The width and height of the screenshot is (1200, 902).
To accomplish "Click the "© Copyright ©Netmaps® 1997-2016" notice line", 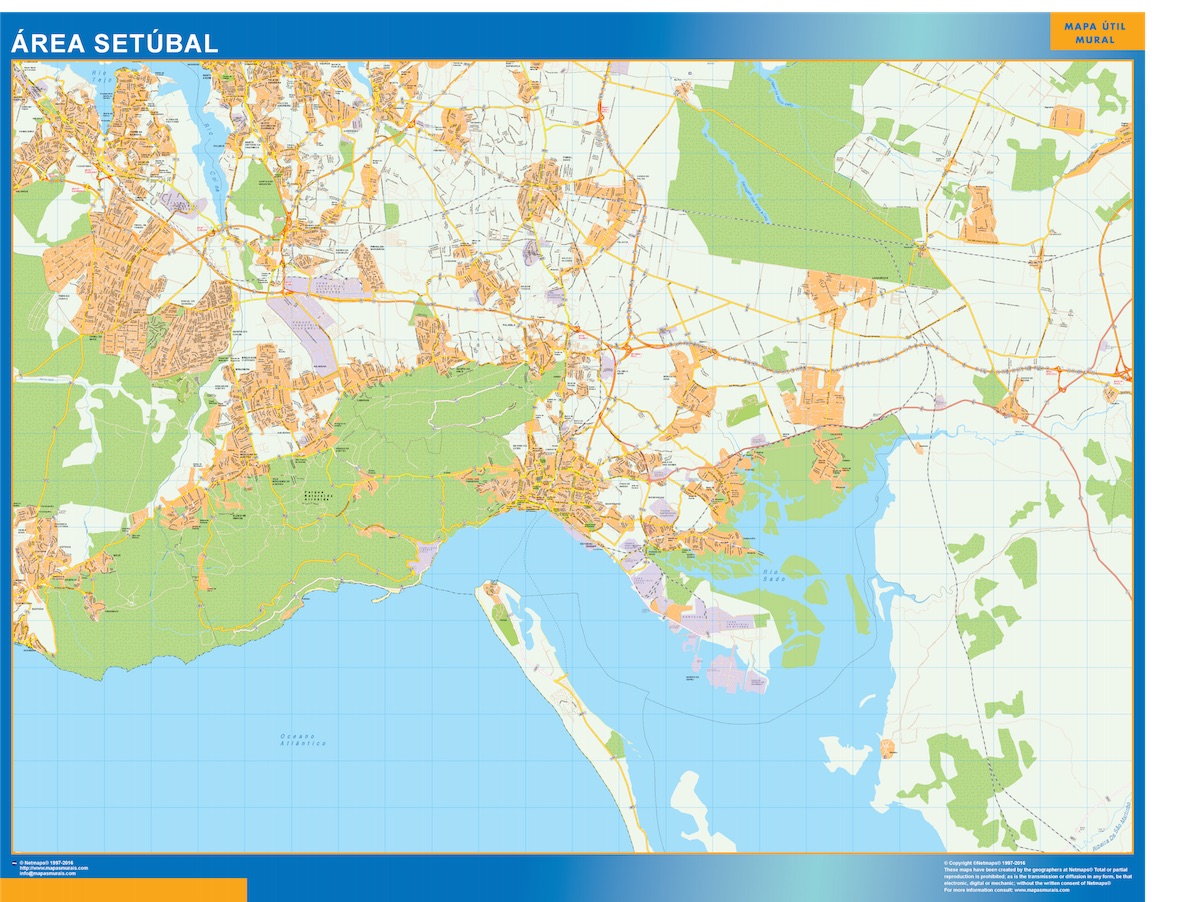I will [985, 862].
